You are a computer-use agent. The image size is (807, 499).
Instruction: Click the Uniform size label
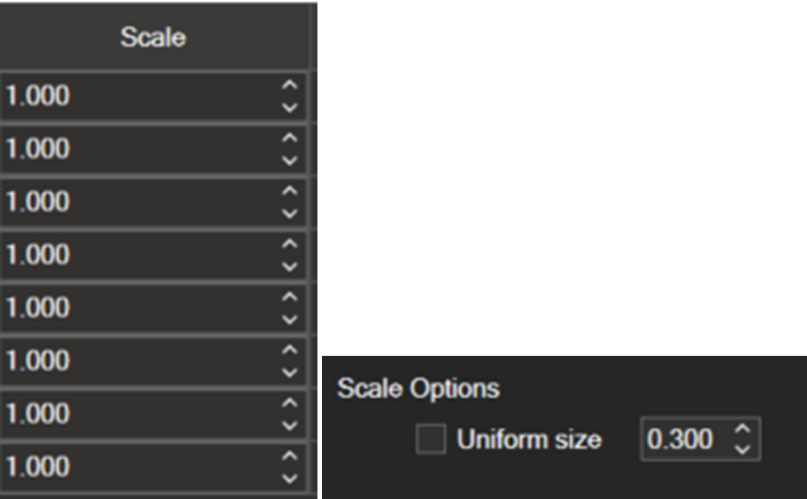(x=529, y=439)
